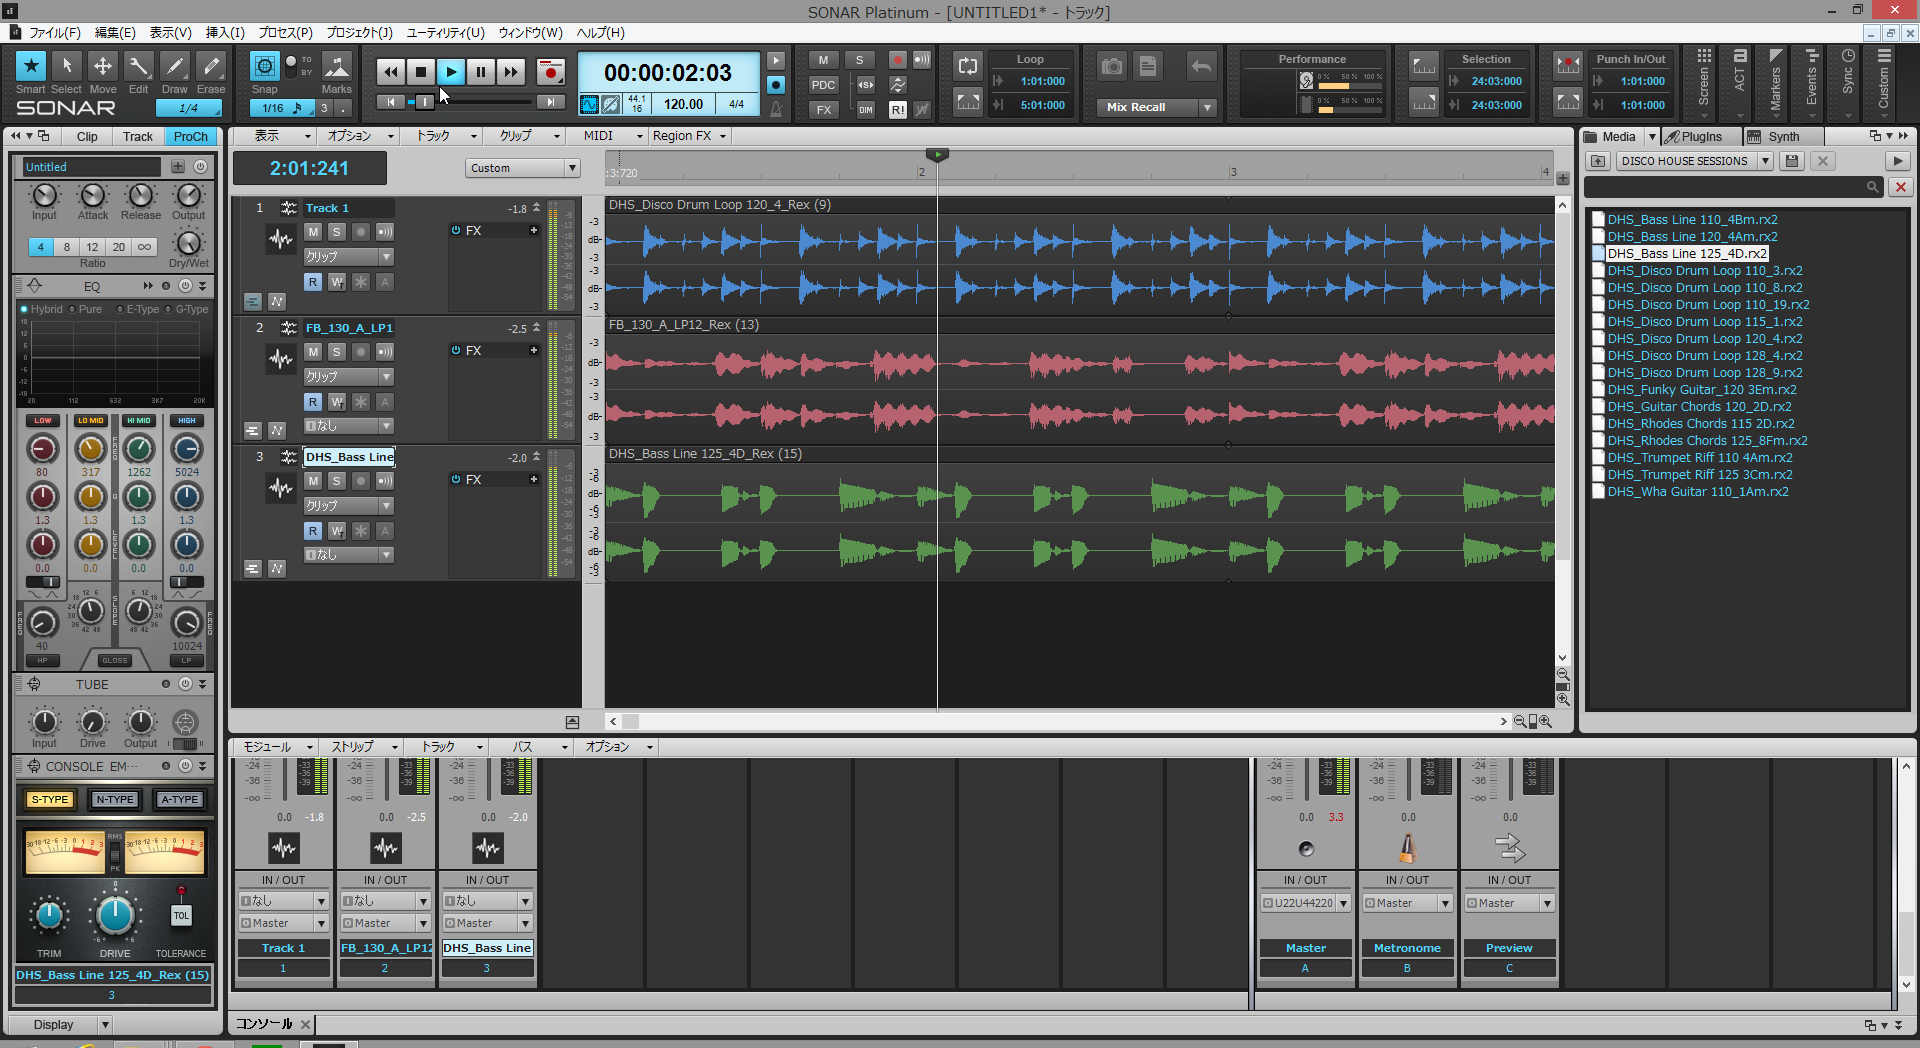The height and width of the screenshot is (1048, 1920).
Task: Bypass all effects with FX button
Action: (823, 110)
